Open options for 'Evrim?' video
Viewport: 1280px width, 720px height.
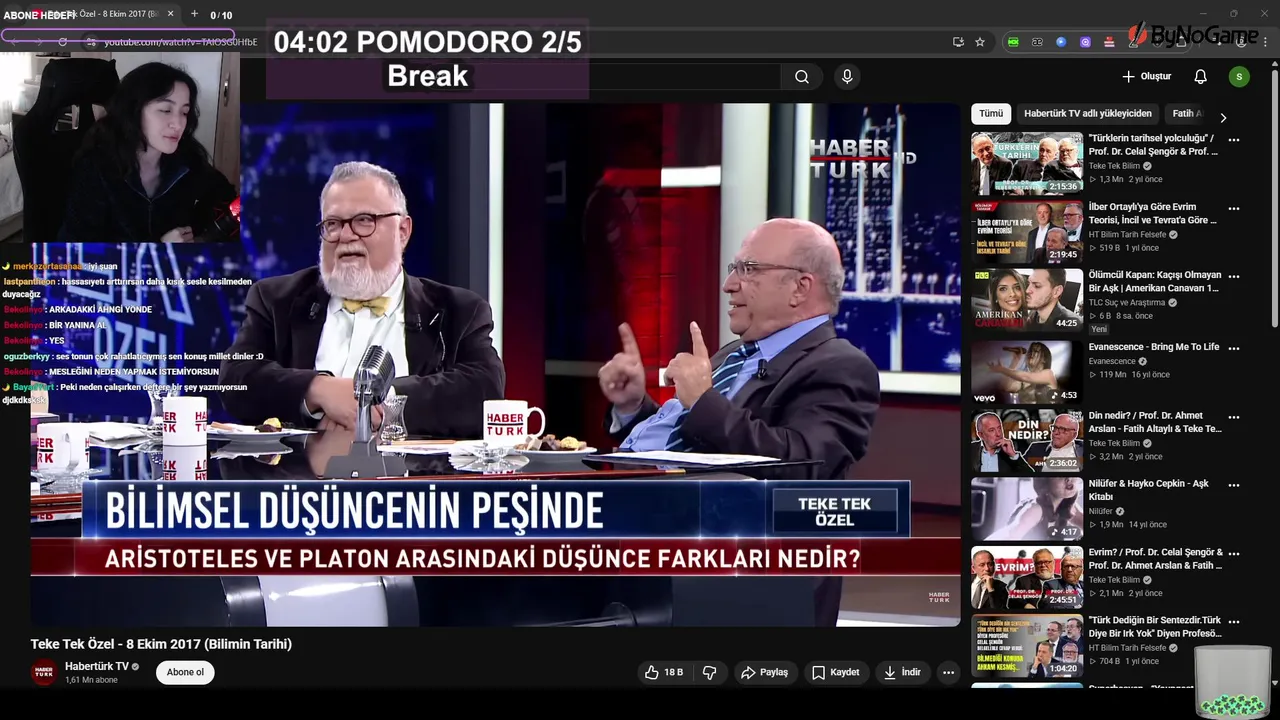1234,553
